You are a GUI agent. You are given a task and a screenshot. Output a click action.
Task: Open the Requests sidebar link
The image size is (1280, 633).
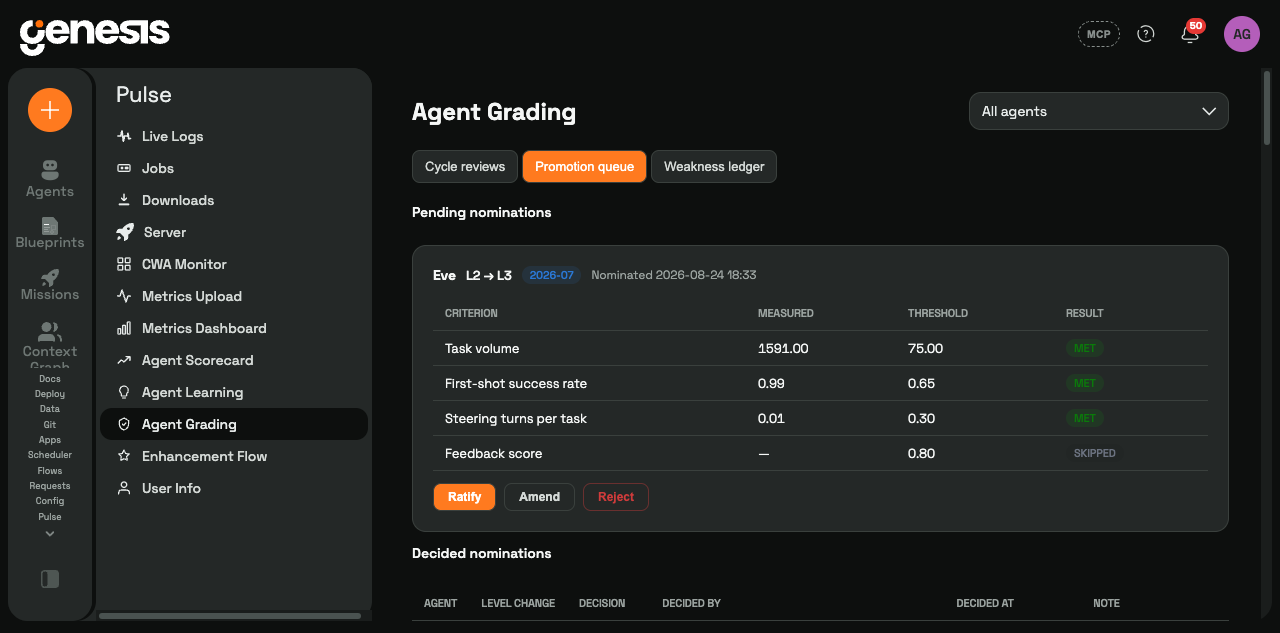[50, 486]
